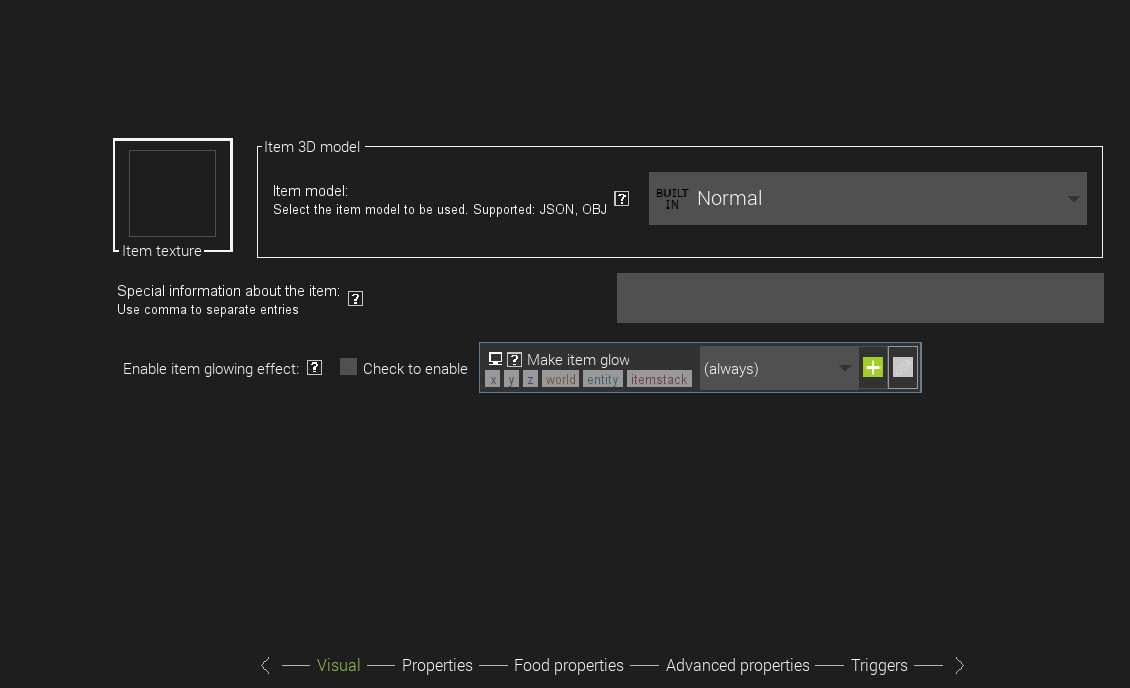The height and width of the screenshot is (688, 1130).
Task: Click the BUILT IN badge on the model selector
Action: [x=671, y=198]
